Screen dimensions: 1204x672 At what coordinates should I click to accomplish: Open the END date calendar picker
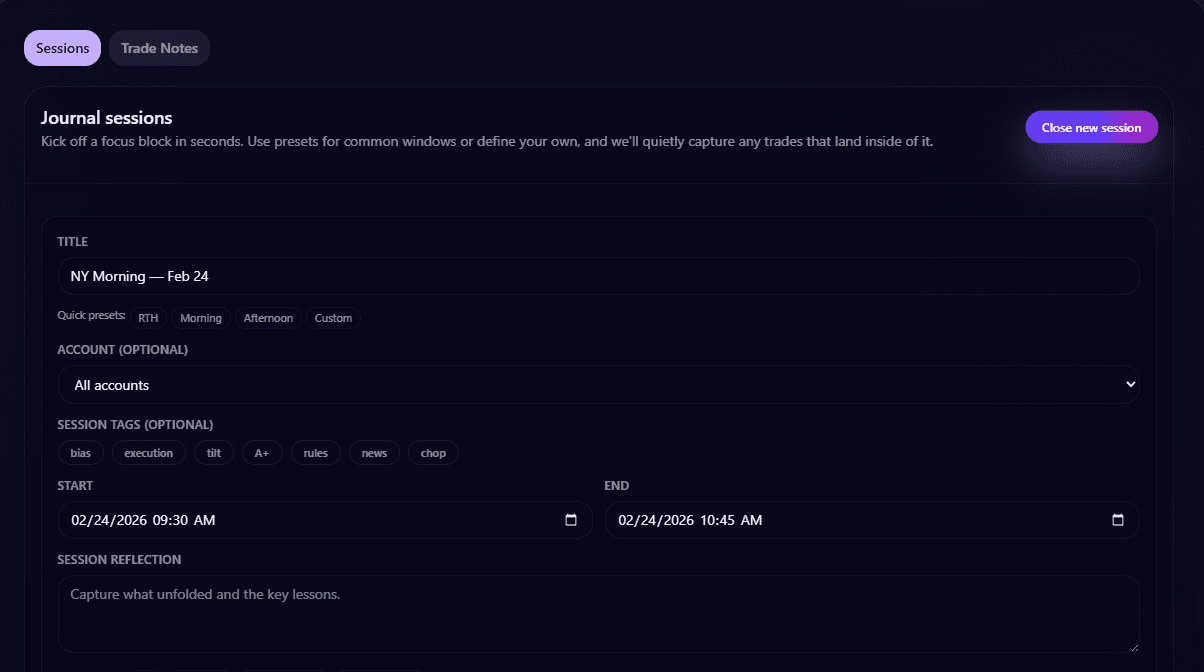click(x=1116, y=520)
